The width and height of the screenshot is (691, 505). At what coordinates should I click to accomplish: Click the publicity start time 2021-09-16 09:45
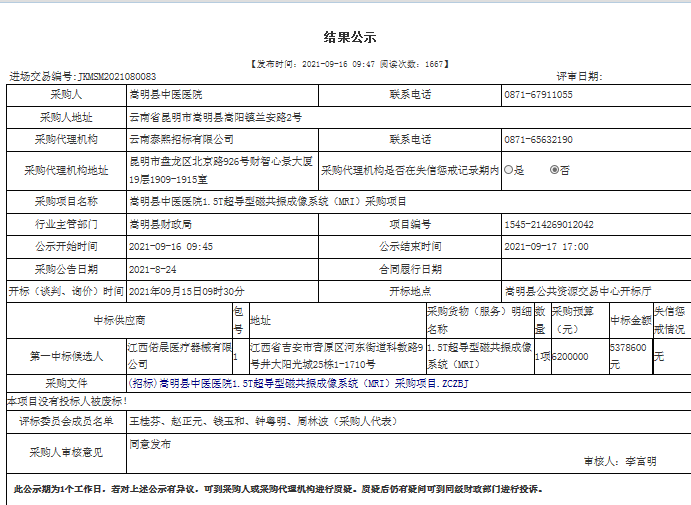point(170,246)
